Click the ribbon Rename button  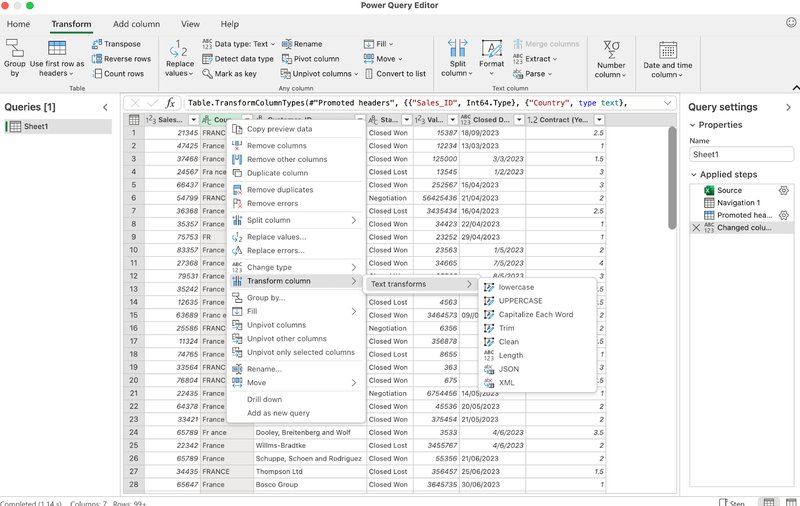coord(302,44)
